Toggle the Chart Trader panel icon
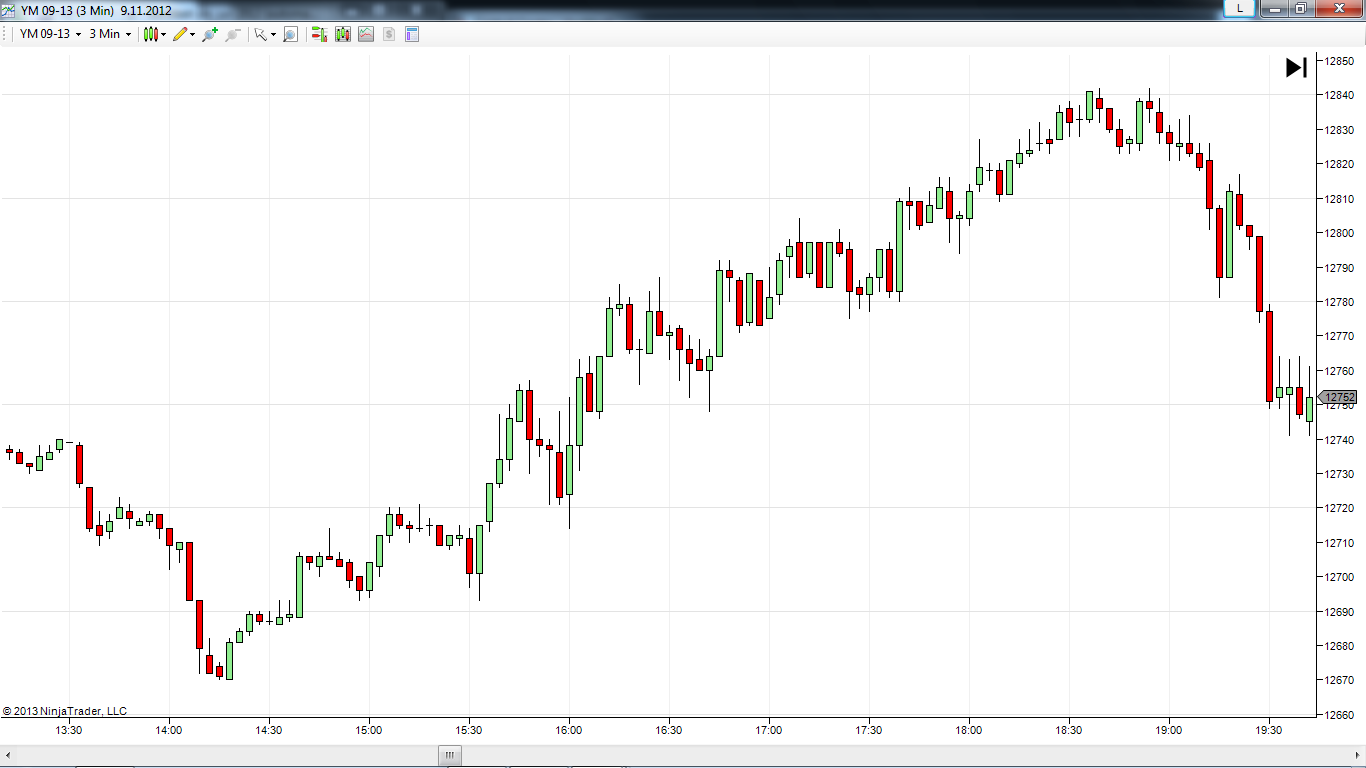1366x768 pixels. (x=319, y=34)
